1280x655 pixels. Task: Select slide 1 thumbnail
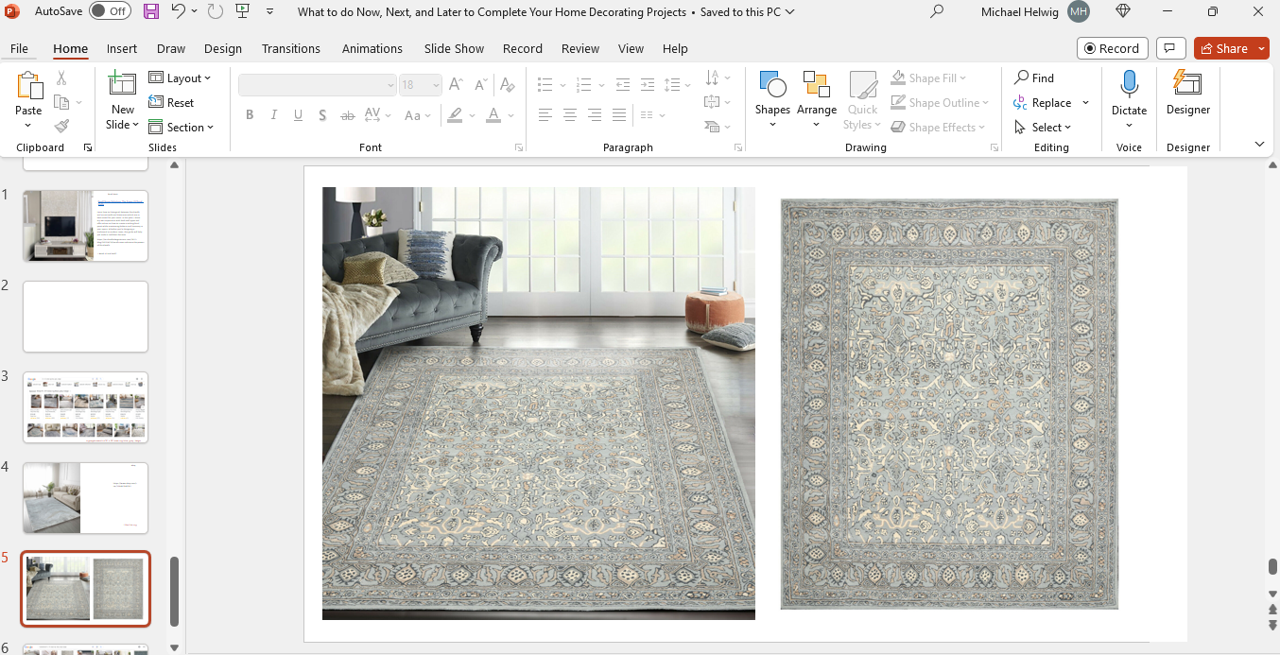[86, 226]
